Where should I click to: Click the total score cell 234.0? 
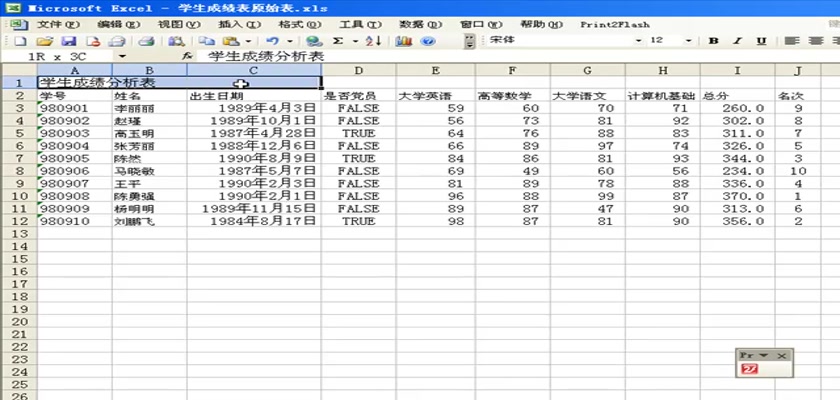(737, 171)
